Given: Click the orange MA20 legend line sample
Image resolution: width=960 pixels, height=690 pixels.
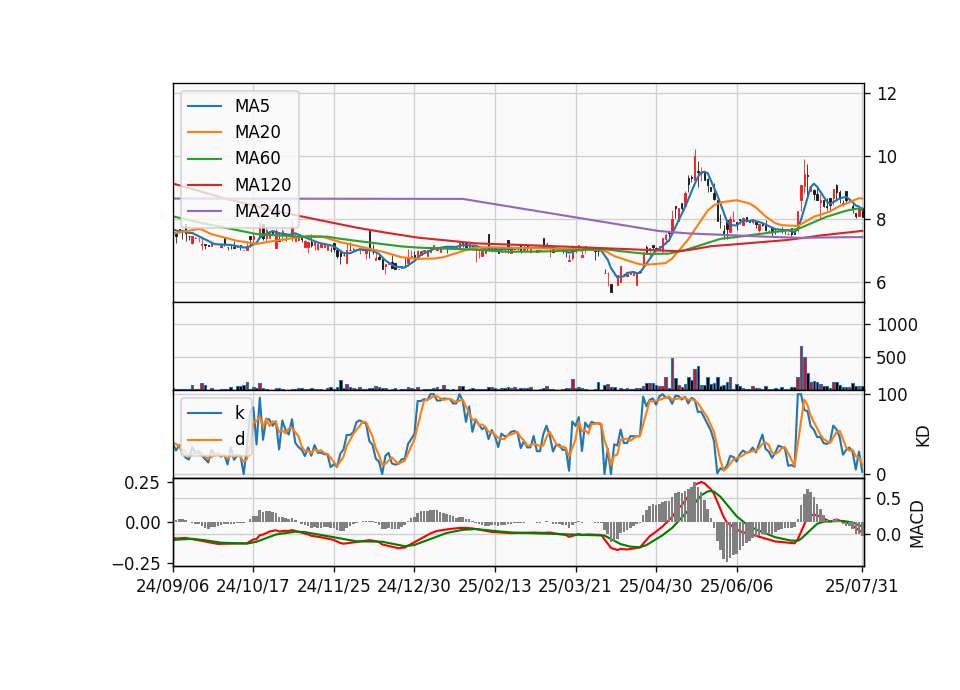Looking at the screenshot, I should tap(204, 132).
